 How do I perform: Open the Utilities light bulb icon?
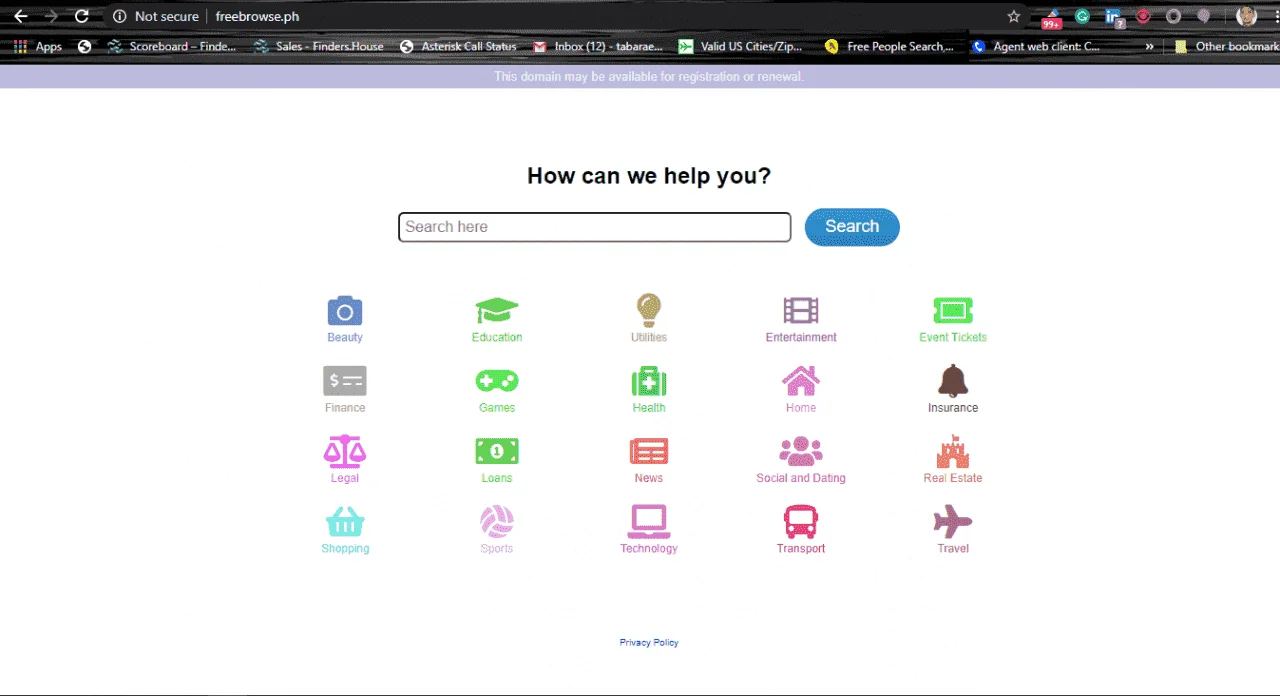(649, 310)
